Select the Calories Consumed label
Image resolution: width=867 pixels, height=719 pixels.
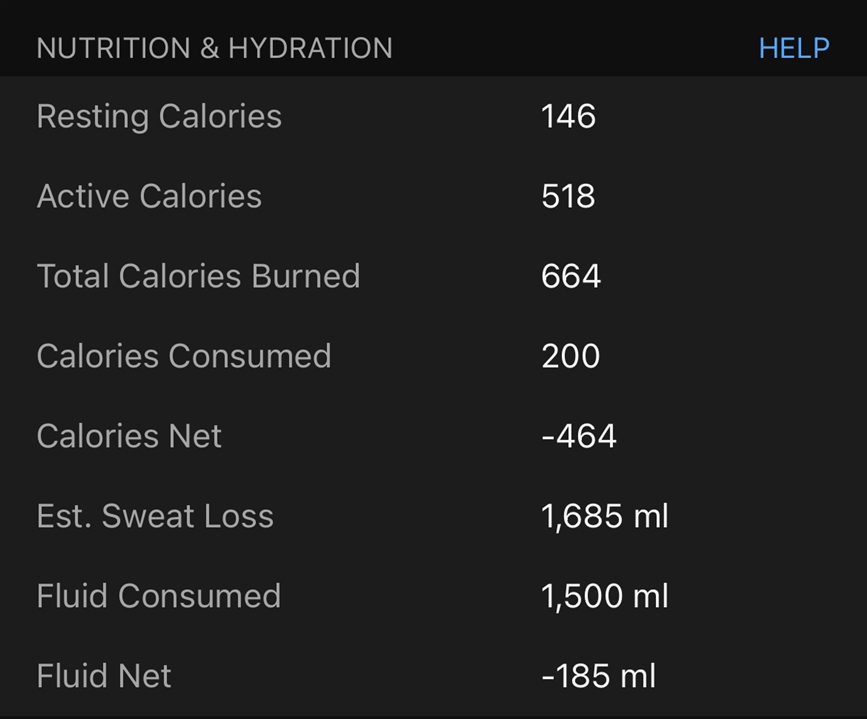tap(184, 356)
